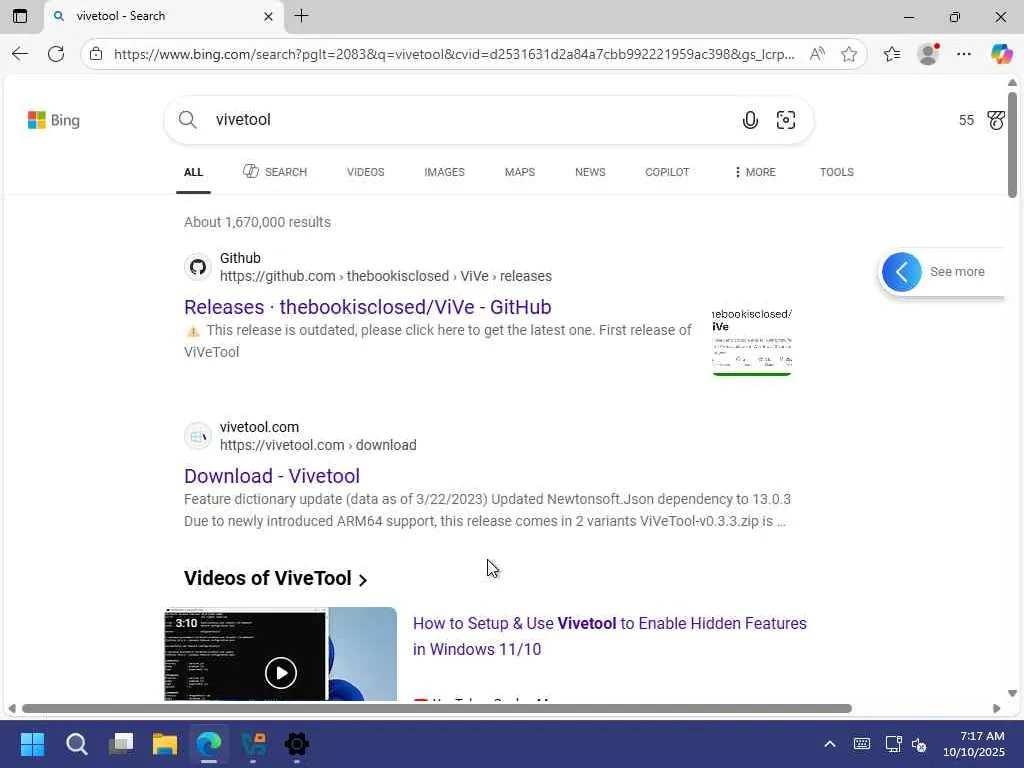Click the address bar URL
This screenshot has width=1024, height=768.
click(x=454, y=54)
